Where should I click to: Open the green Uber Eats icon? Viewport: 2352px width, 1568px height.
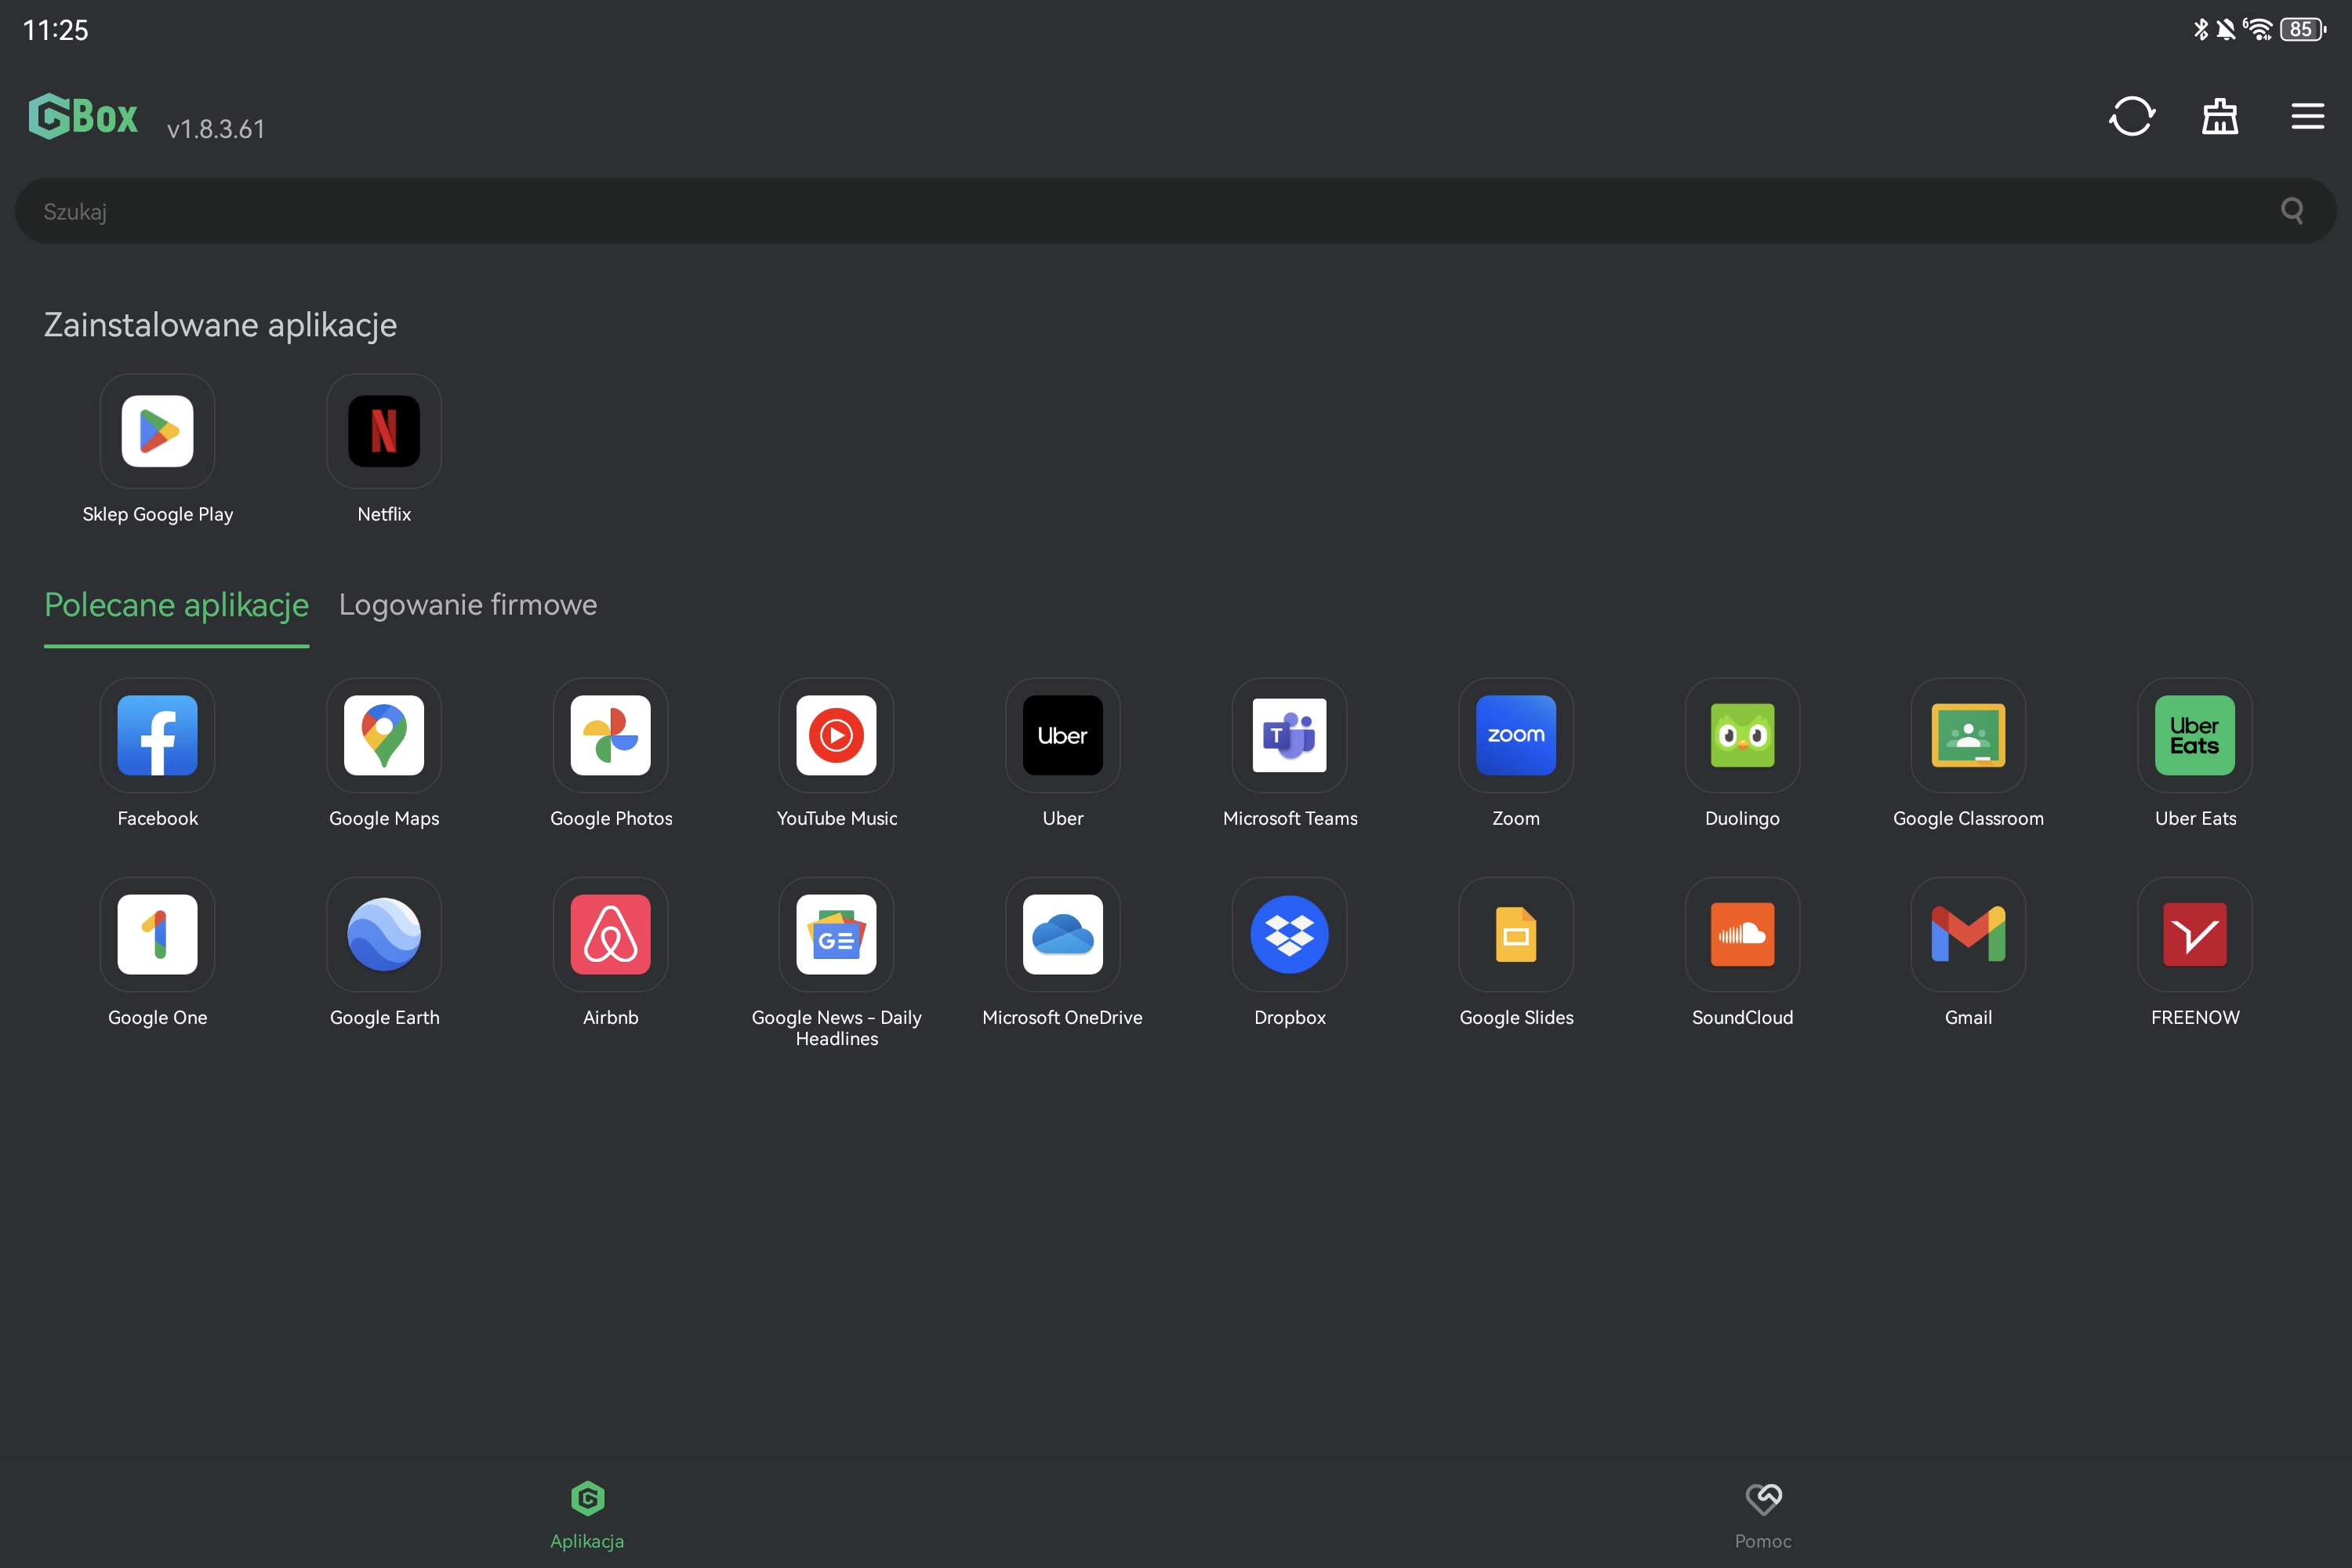[x=2195, y=735]
